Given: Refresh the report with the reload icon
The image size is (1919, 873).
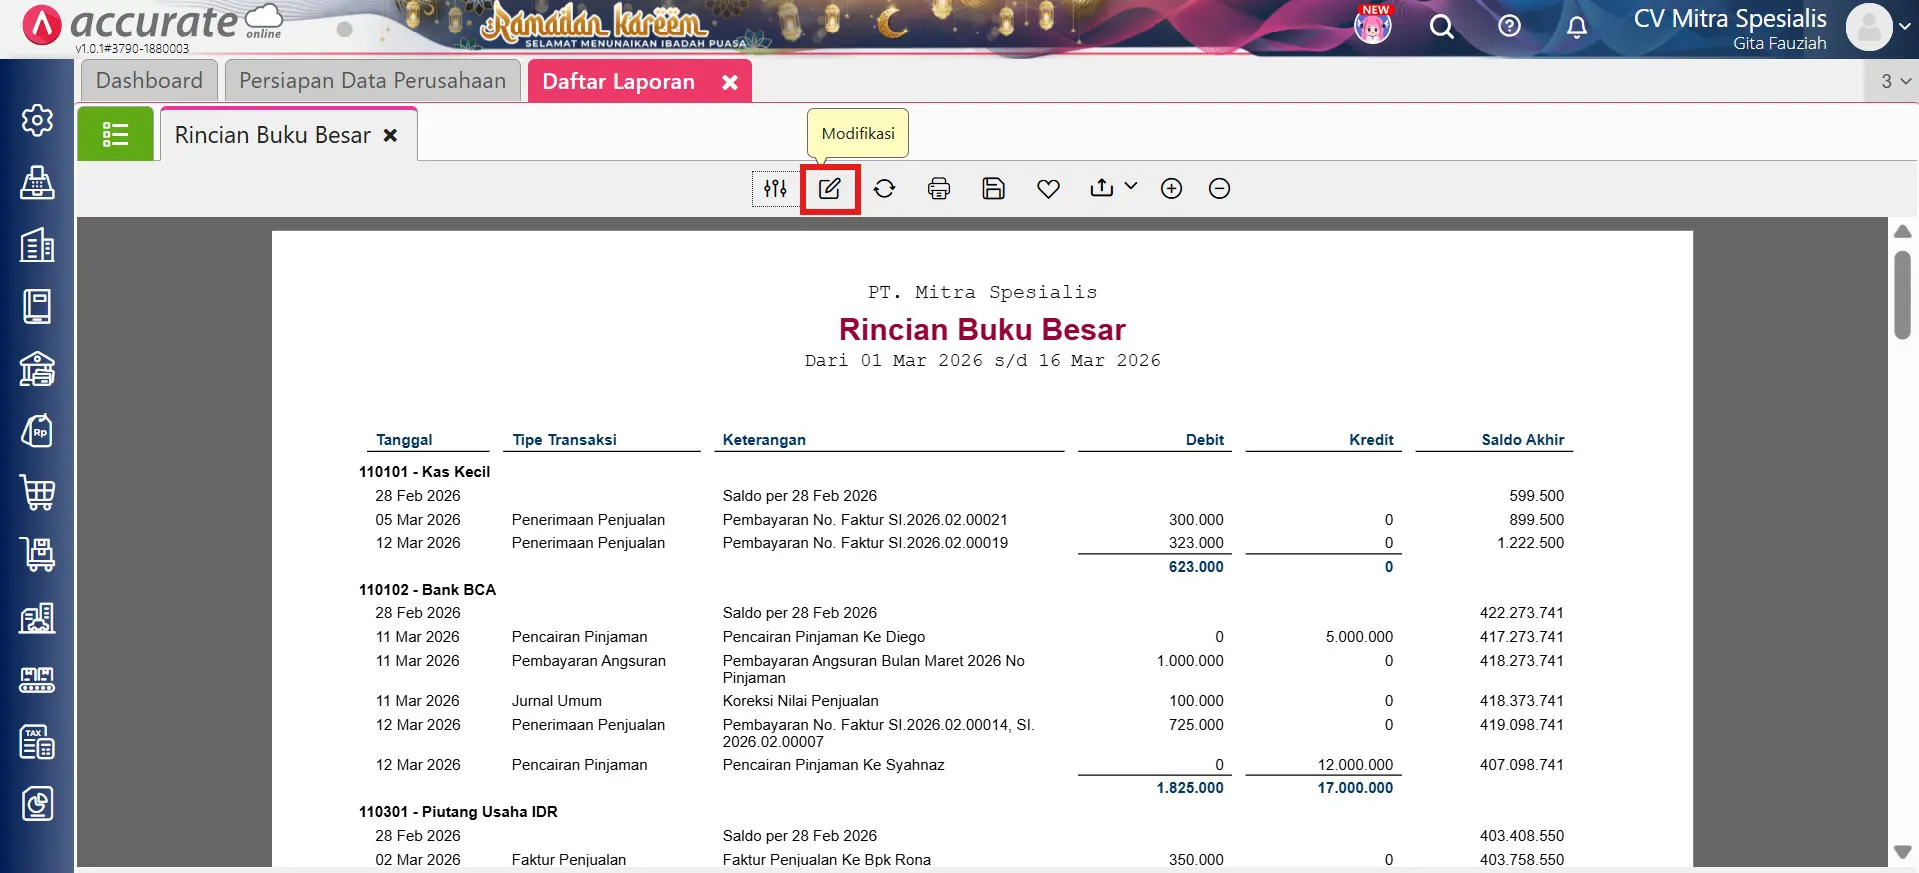Looking at the screenshot, I should click(884, 188).
